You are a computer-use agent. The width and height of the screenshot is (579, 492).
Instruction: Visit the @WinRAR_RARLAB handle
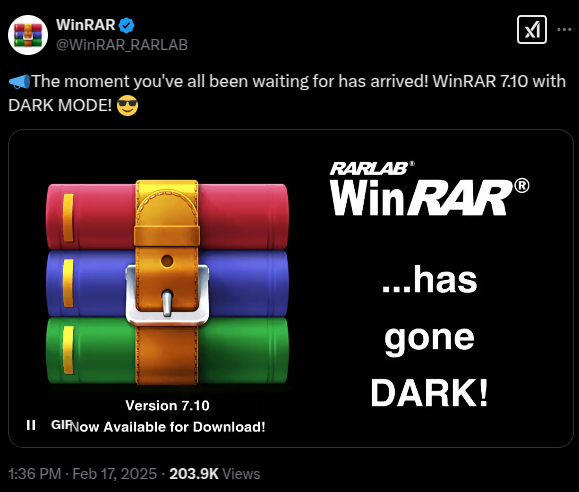[122, 45]
